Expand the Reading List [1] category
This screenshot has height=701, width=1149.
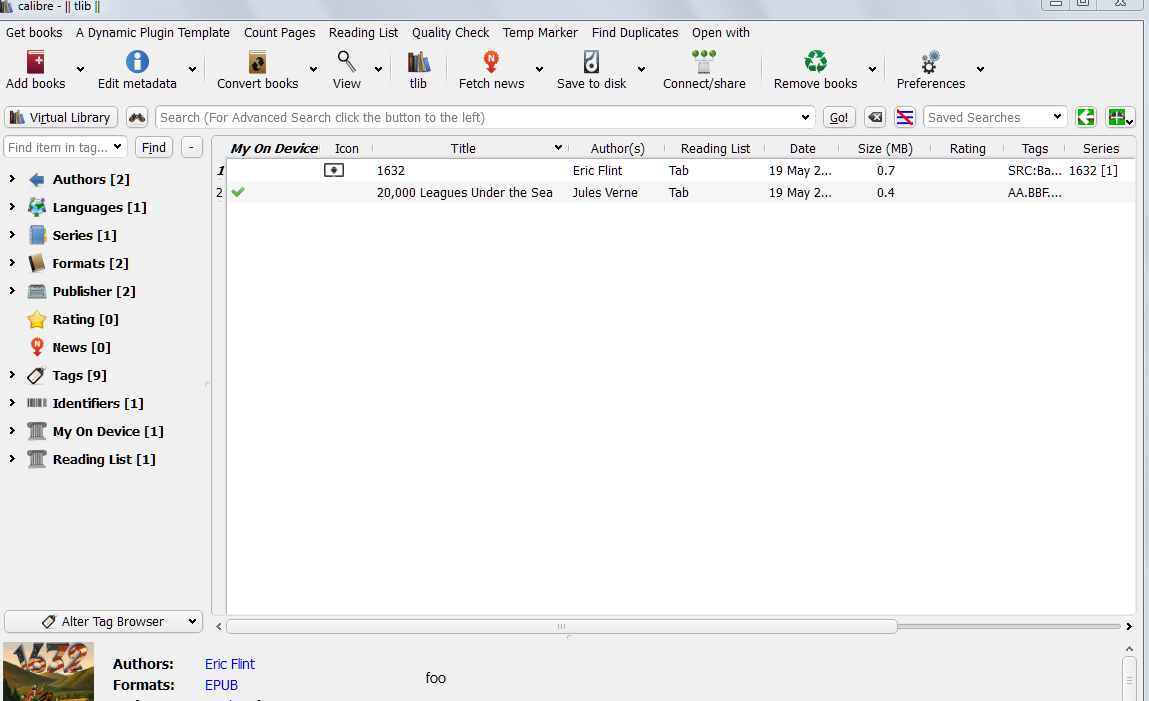pyautogui.click(x=12, y=459)
